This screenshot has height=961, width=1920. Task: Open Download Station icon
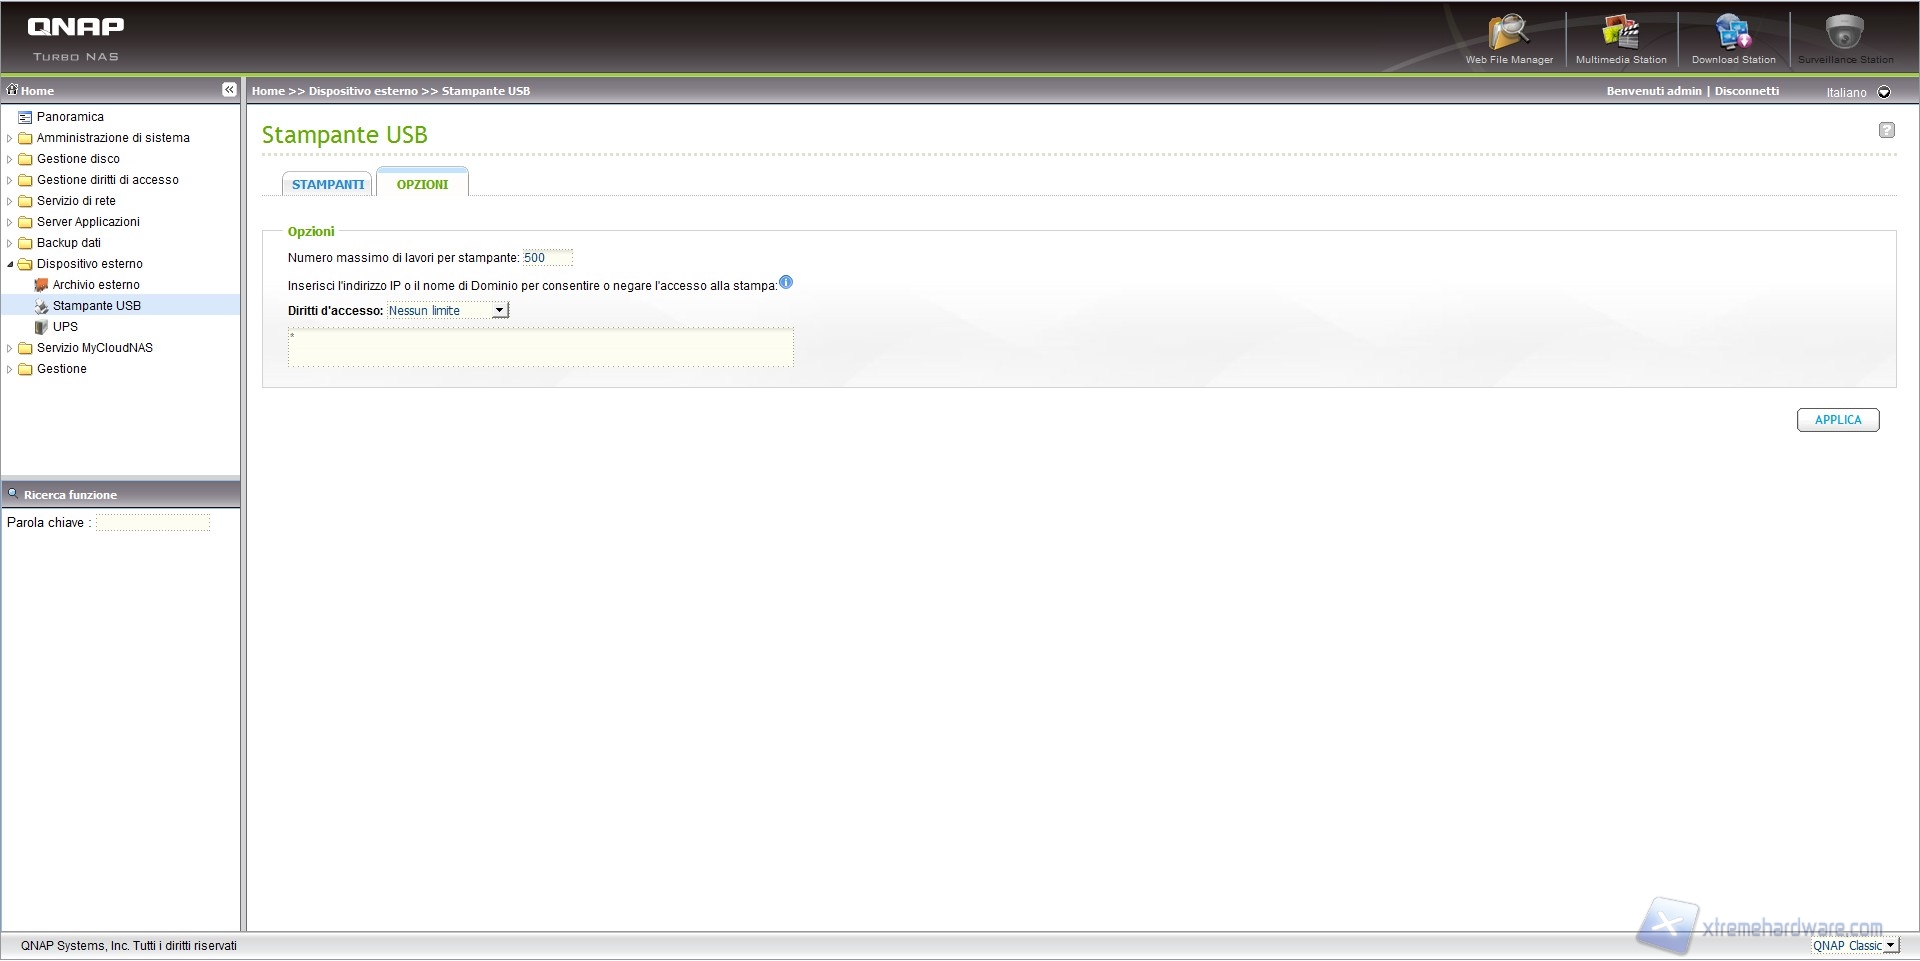[x=1733, y=35]
